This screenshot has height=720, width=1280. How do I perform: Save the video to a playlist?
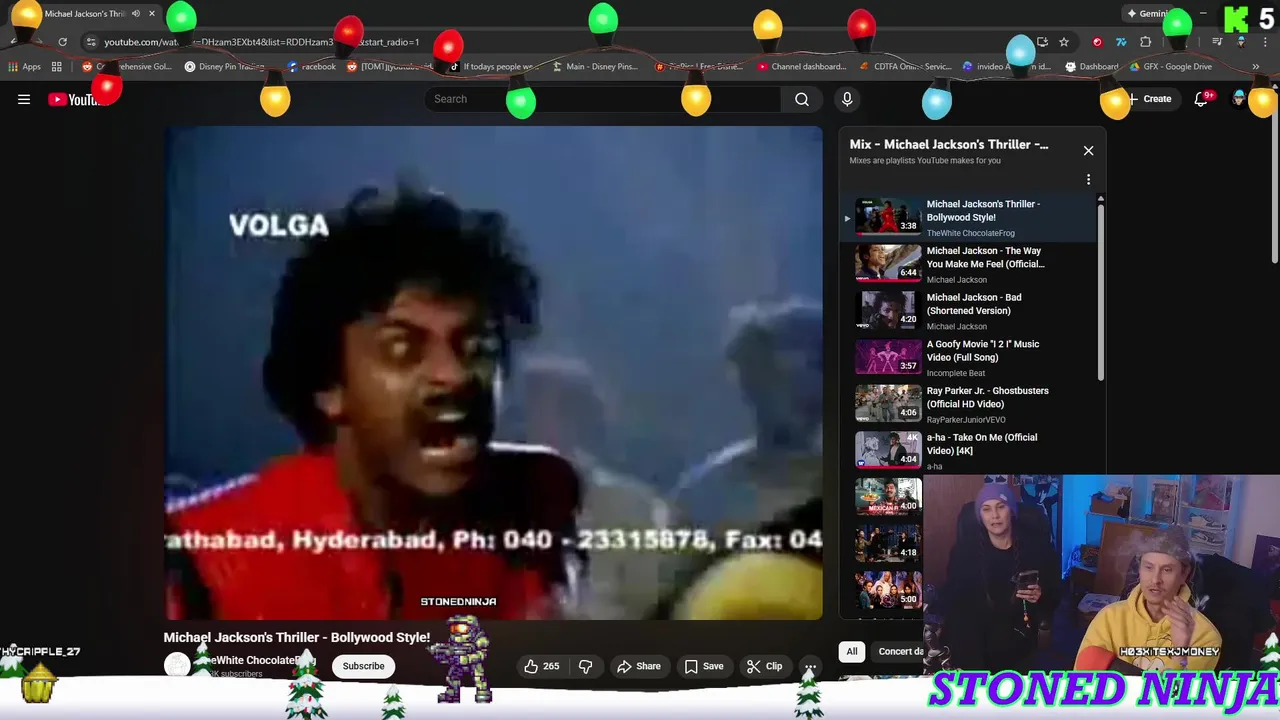tap(704, 666)
